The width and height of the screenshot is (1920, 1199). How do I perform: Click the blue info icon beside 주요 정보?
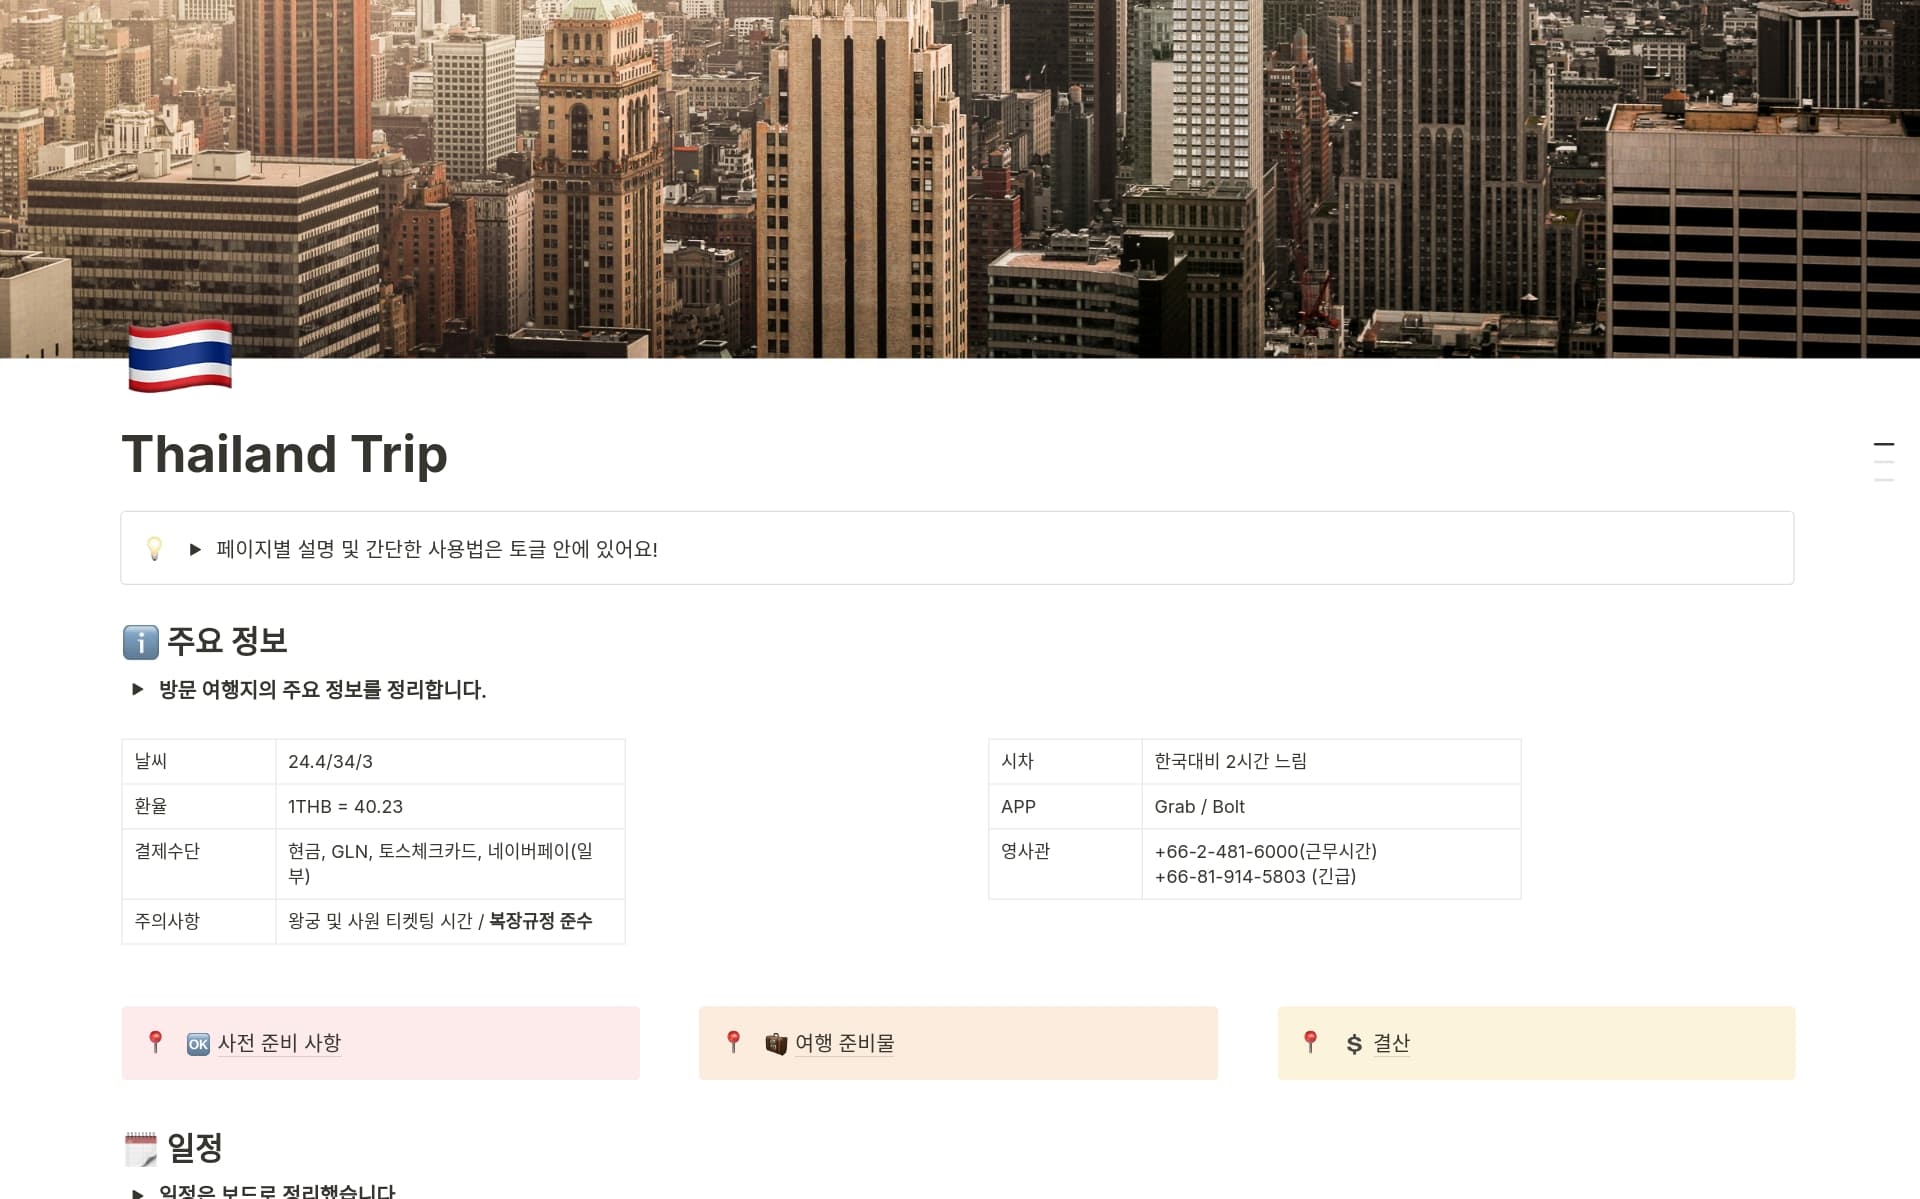point(140,642)
